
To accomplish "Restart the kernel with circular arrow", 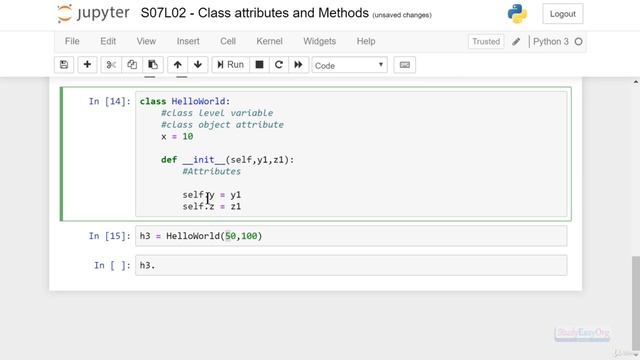I will 279,65.
